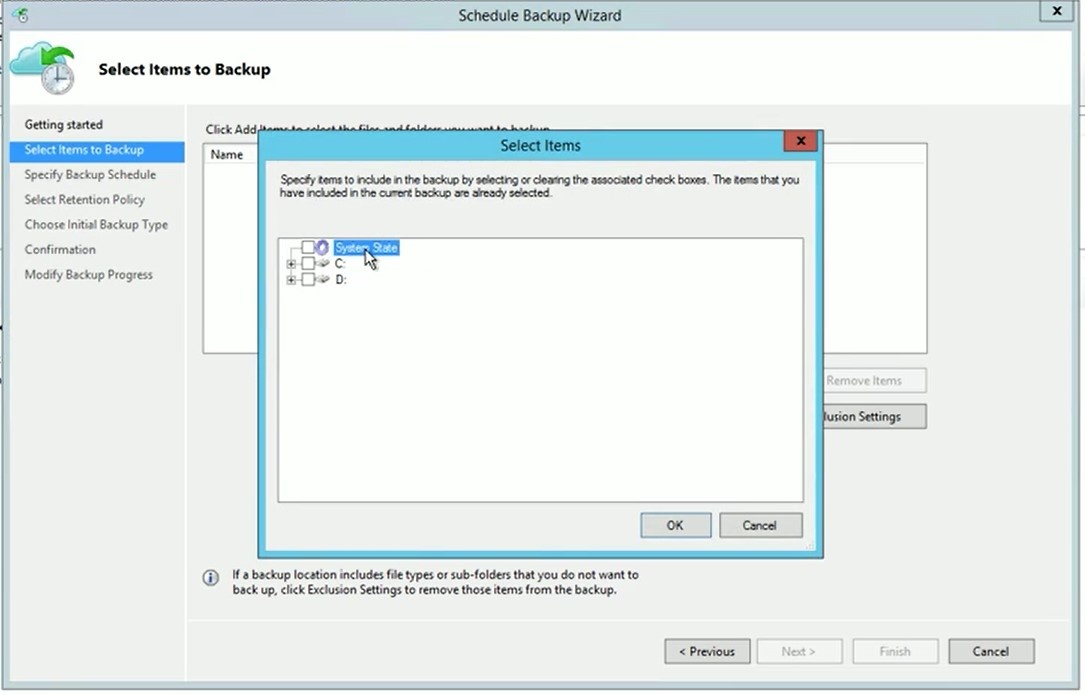Viewport: 1085px width, 695px height.
Task: Click the title bar app icon
Action: (19, 15)
